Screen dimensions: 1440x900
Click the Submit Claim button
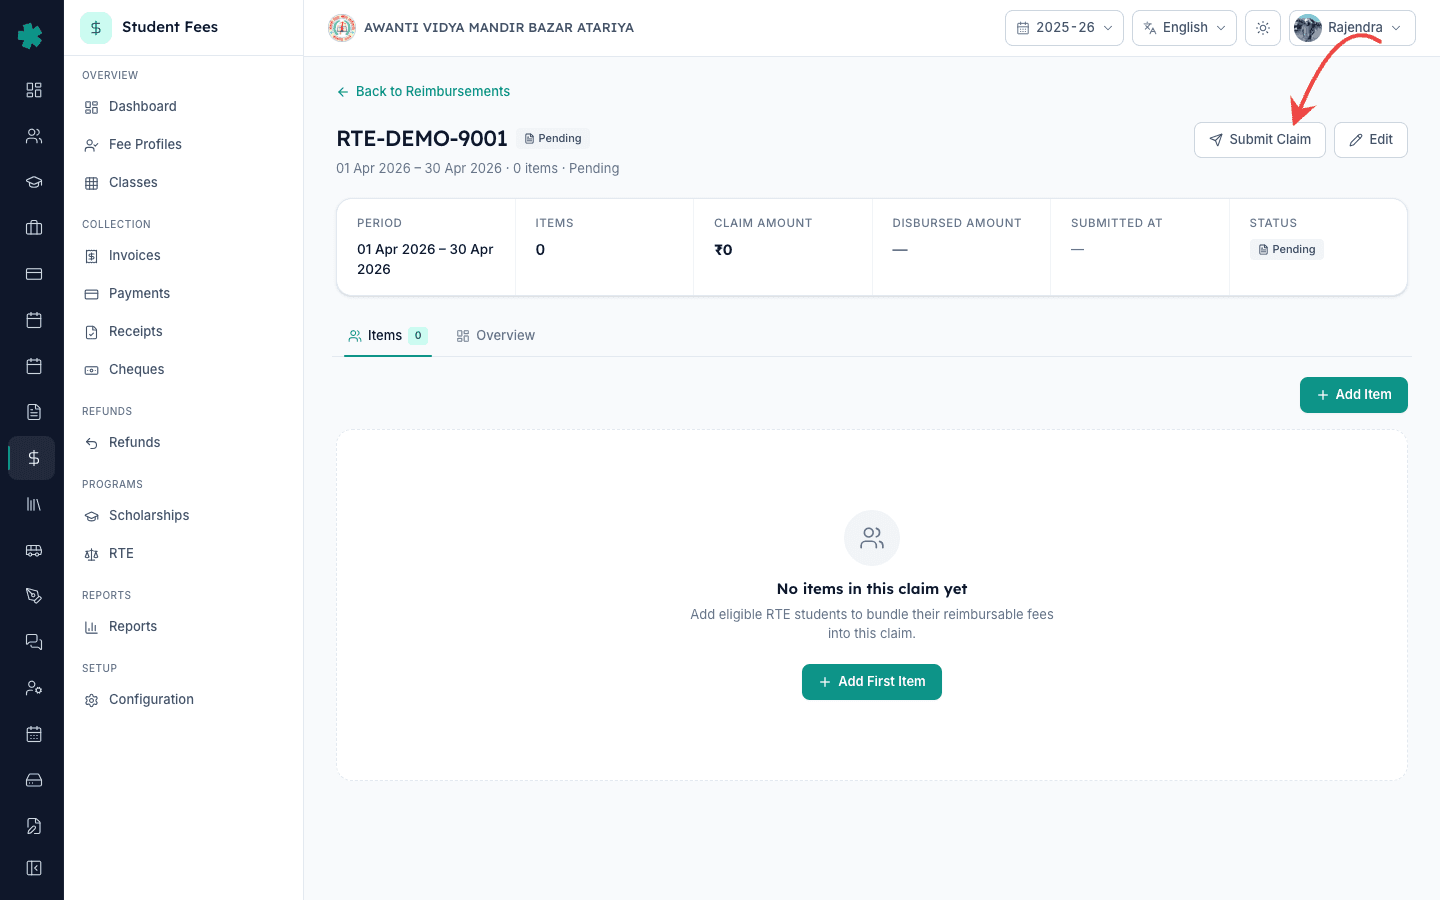[1260, 140]
